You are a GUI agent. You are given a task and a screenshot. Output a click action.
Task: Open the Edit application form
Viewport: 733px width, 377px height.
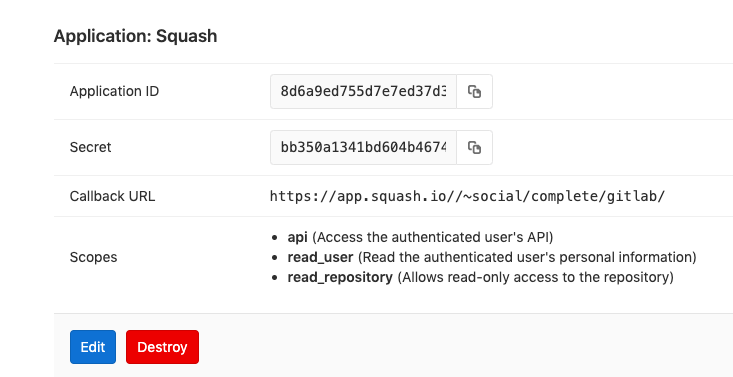click(x=93, y=347)
